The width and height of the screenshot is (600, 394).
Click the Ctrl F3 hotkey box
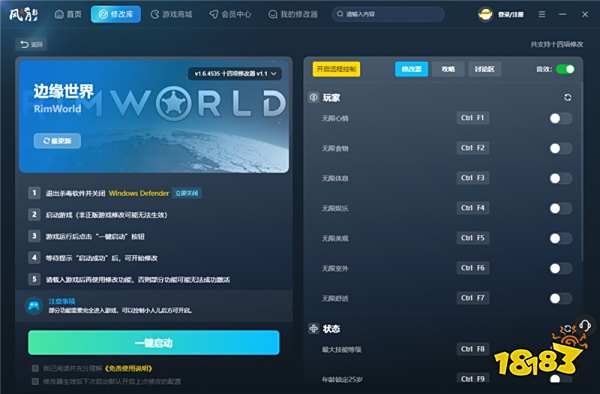[x=473, y=178]
